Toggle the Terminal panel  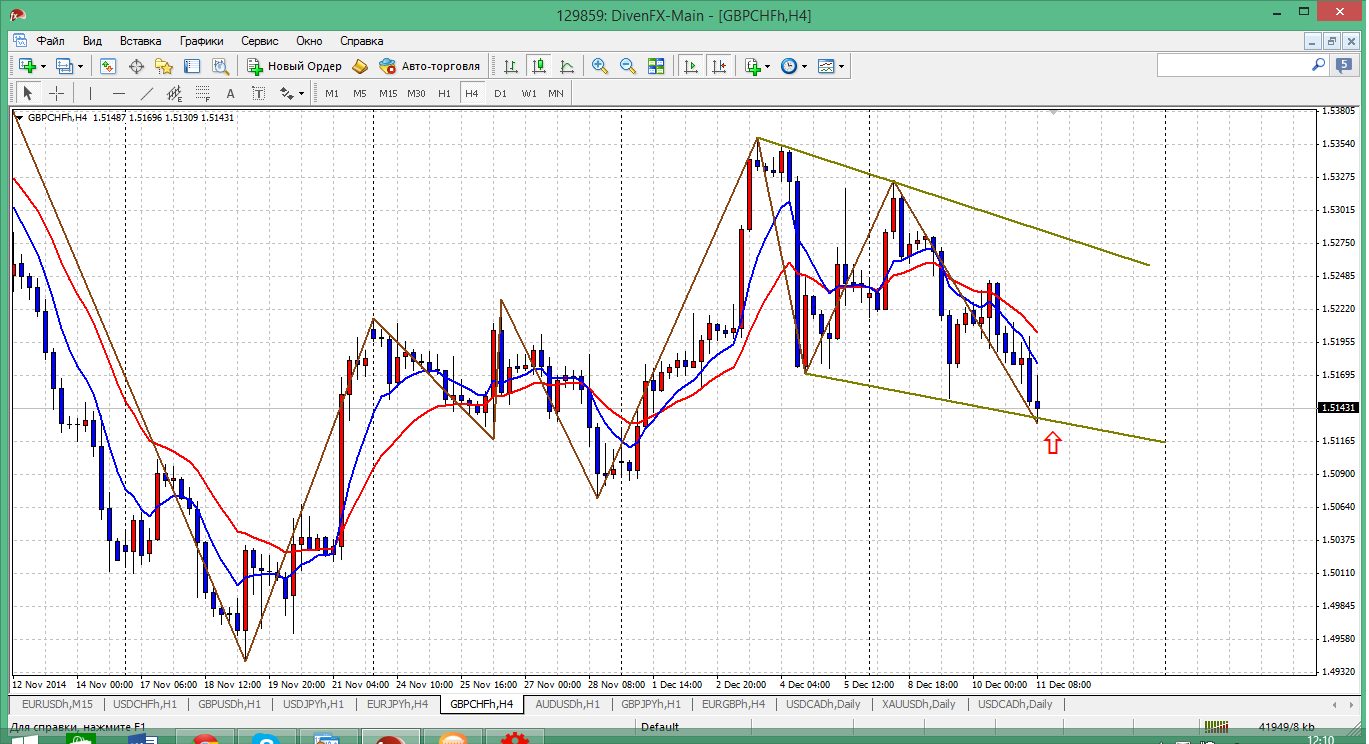point(192,66)
